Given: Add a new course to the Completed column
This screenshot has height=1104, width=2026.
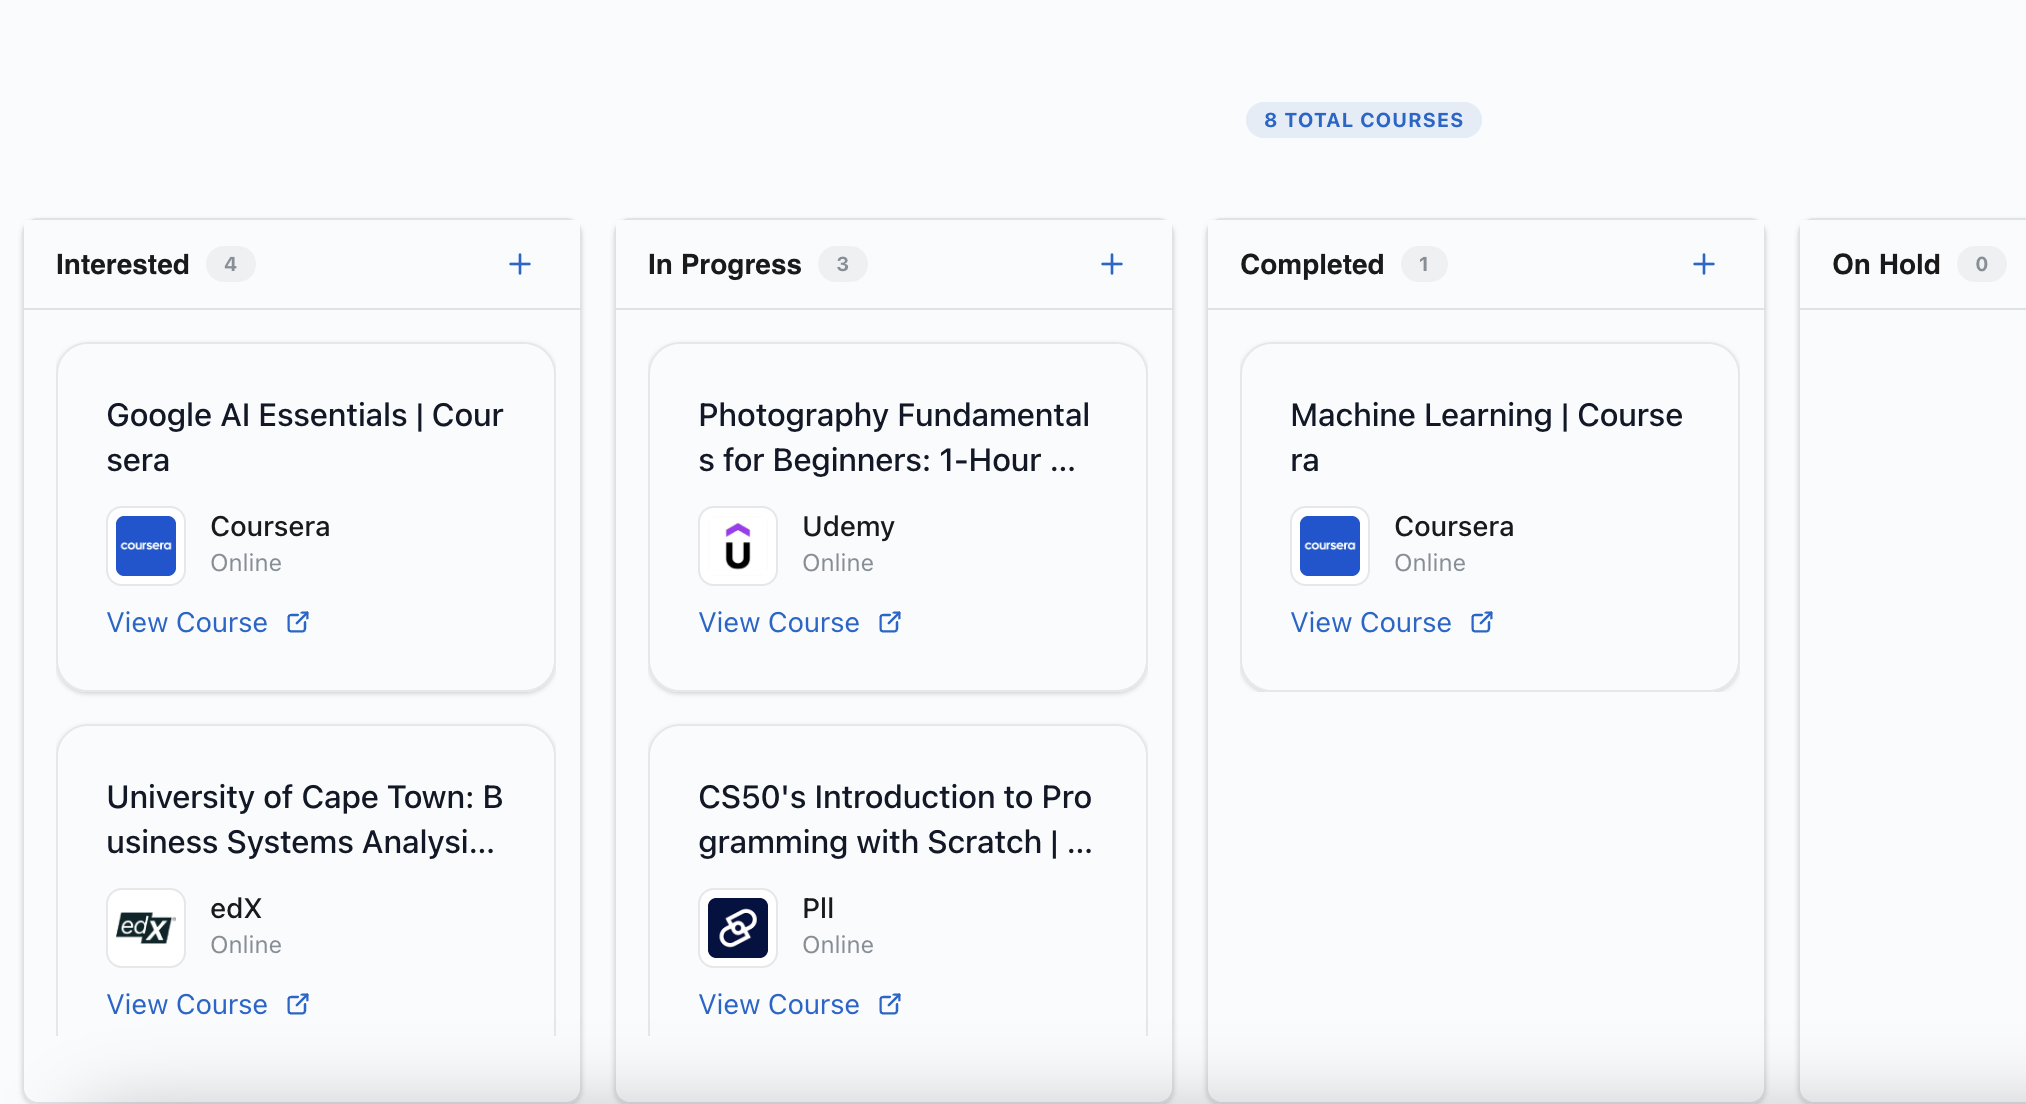Looking at the screenshot, I should (1704, 264).
